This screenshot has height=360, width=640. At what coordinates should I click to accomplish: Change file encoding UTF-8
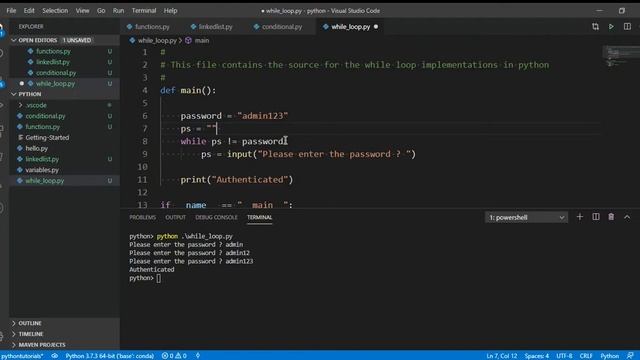pos(564,356)
